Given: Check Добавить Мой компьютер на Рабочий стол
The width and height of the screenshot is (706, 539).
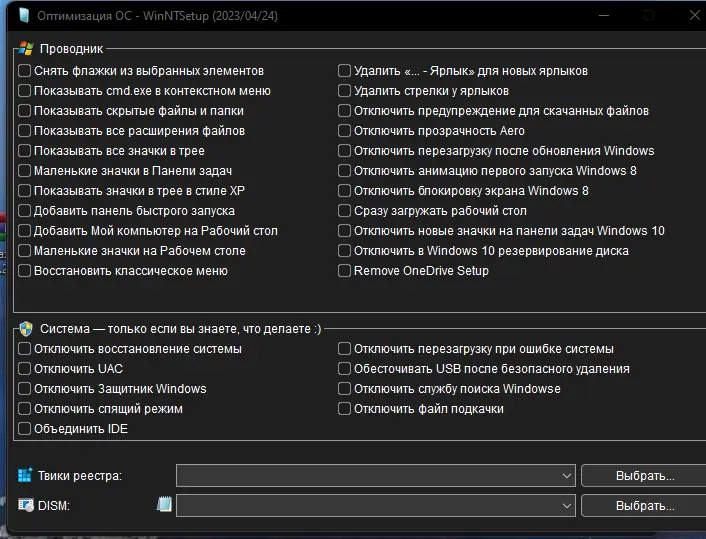Looking at the screenshot, I should click(24, 231).
